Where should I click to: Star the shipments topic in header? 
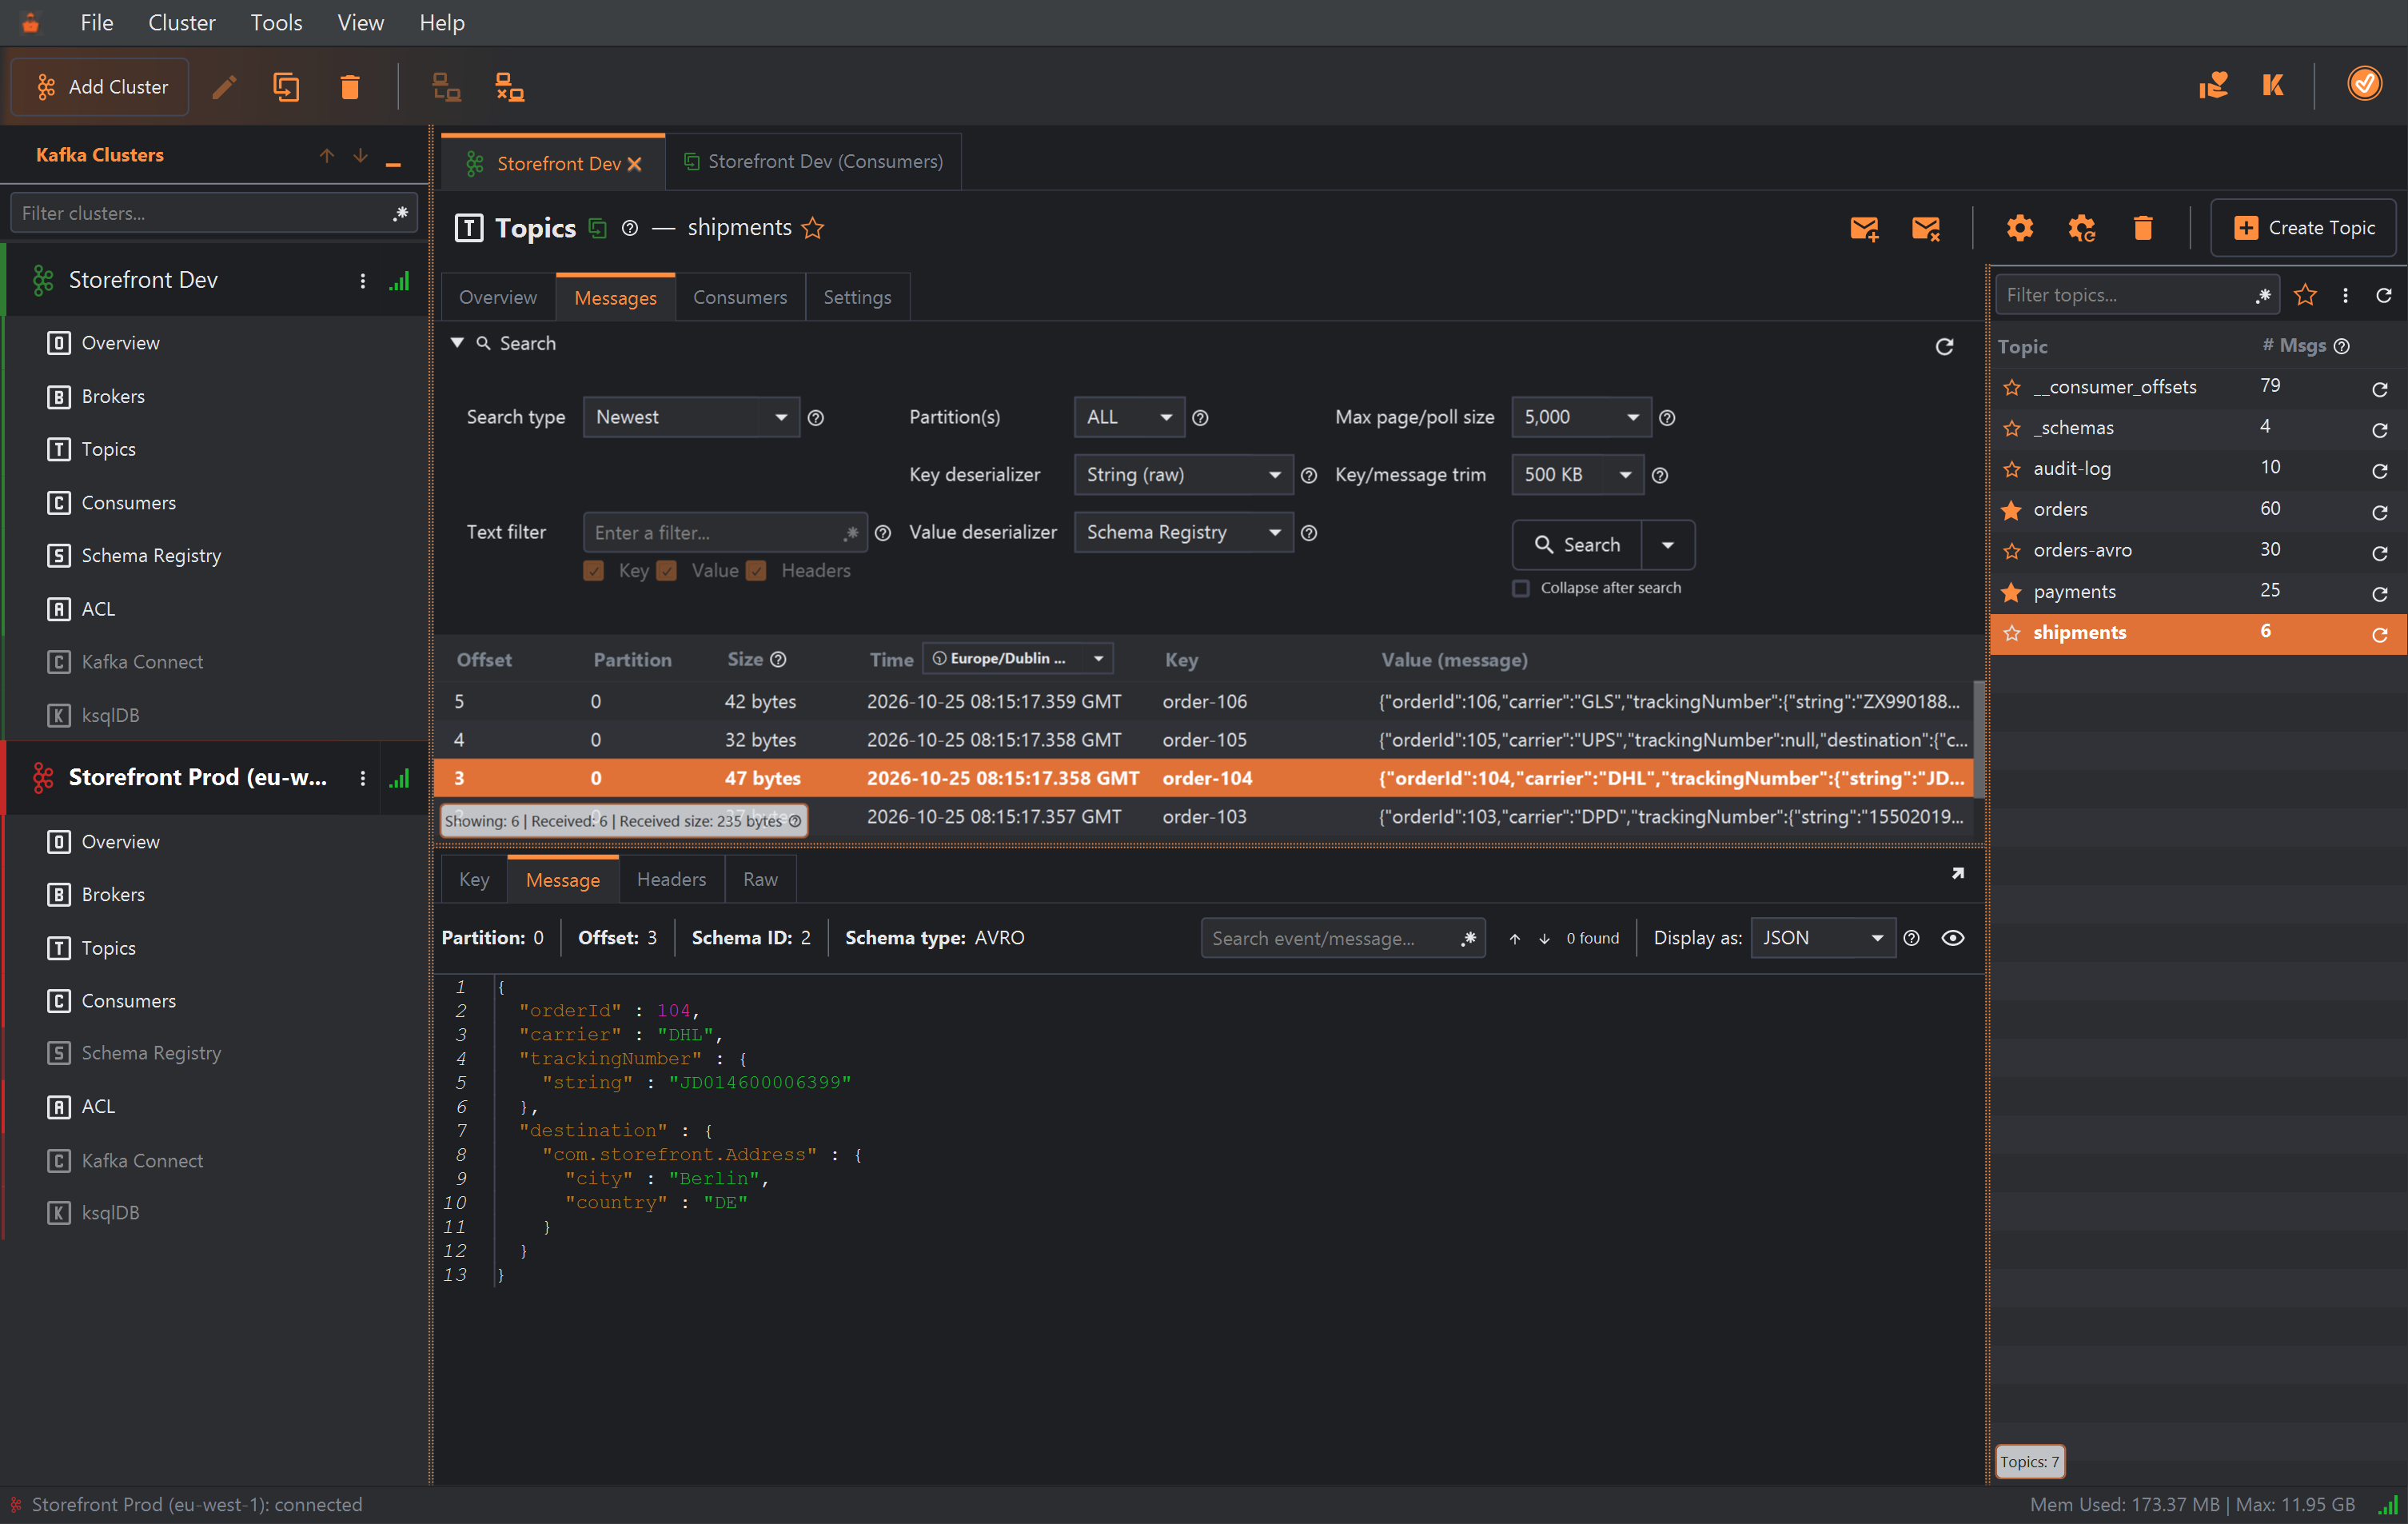pyautogui.click(x=813, y=228)
